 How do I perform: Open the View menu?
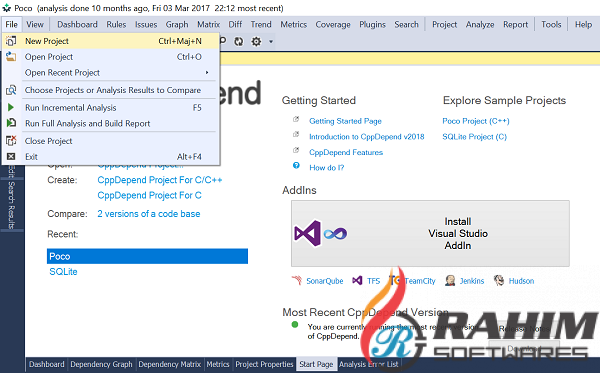click(x=35, y=24)
